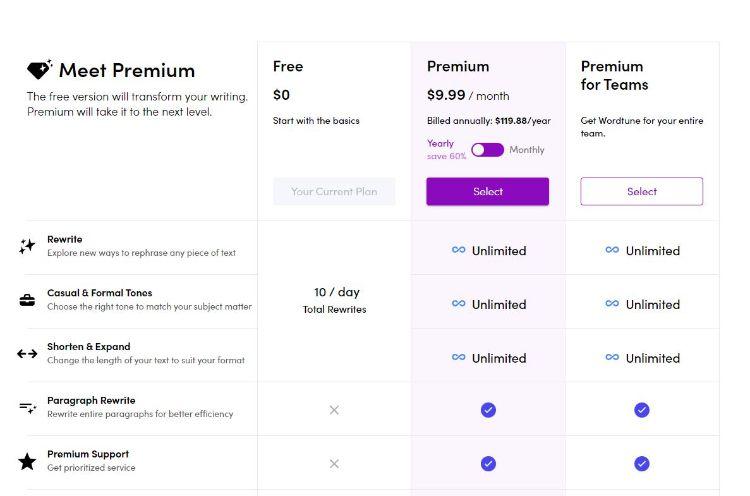Screen dimensions: 750x496
Task: Click the diamond Premium logo icon
Action: 39,69
